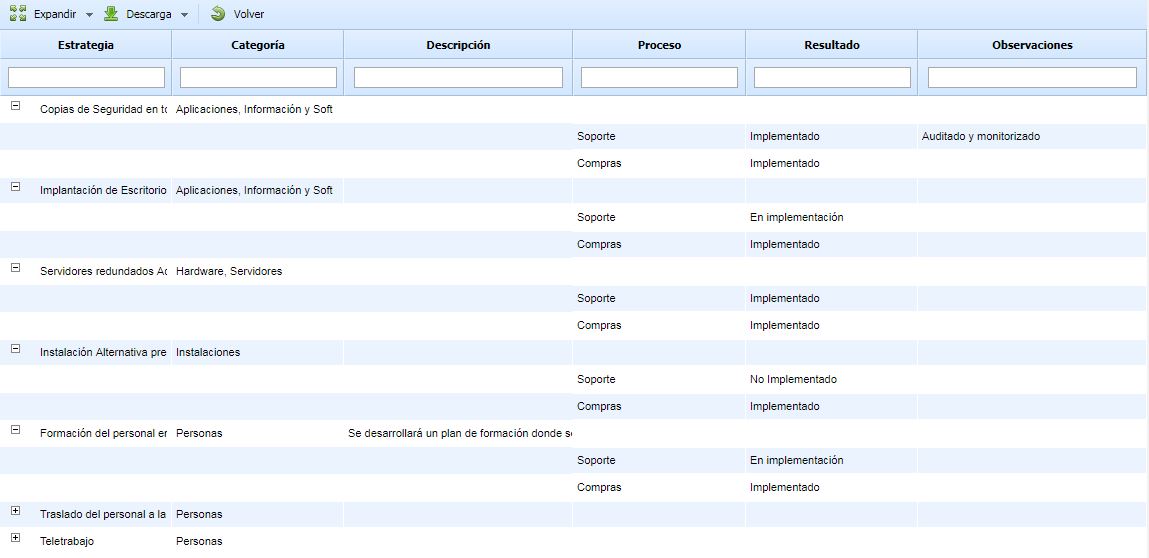Screen dimensions: 1149x558
Task: Collapse the Formación del personal row
Action: [15, 429]
